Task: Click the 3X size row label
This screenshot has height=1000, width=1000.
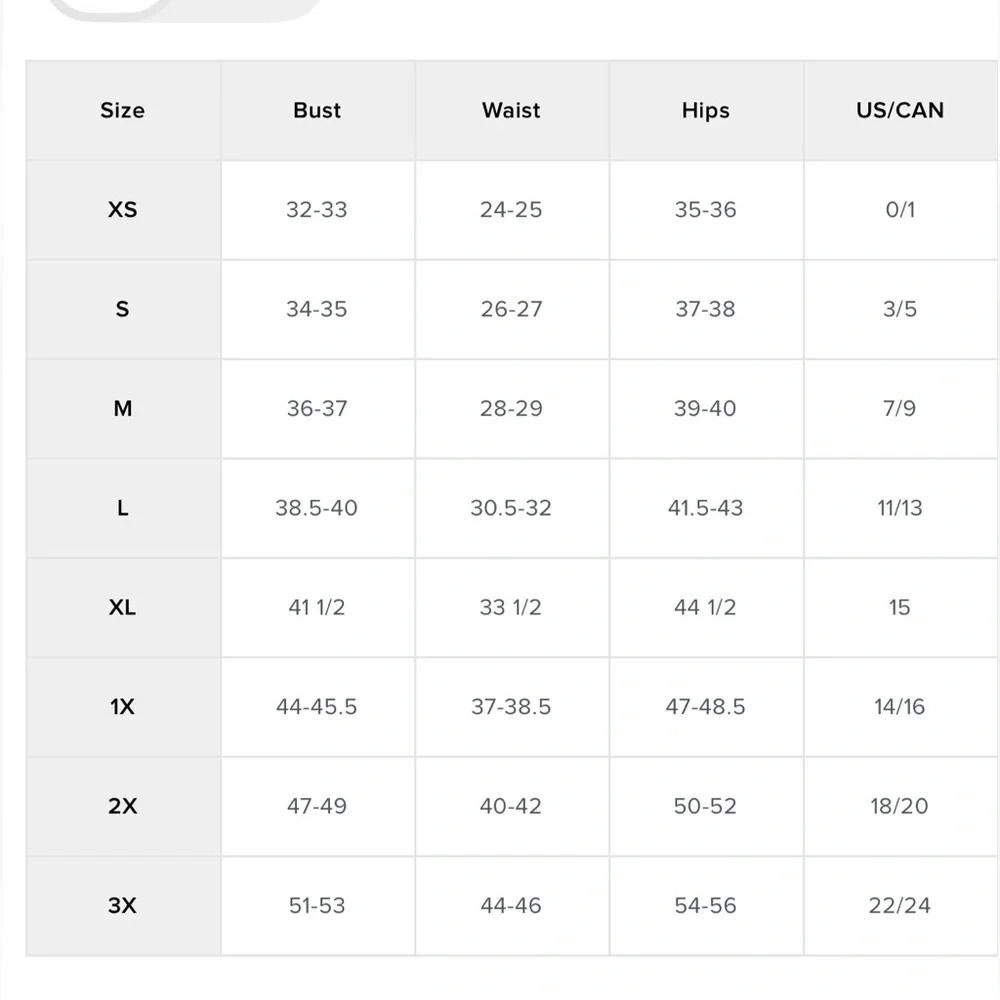Action: pos(122,906)
